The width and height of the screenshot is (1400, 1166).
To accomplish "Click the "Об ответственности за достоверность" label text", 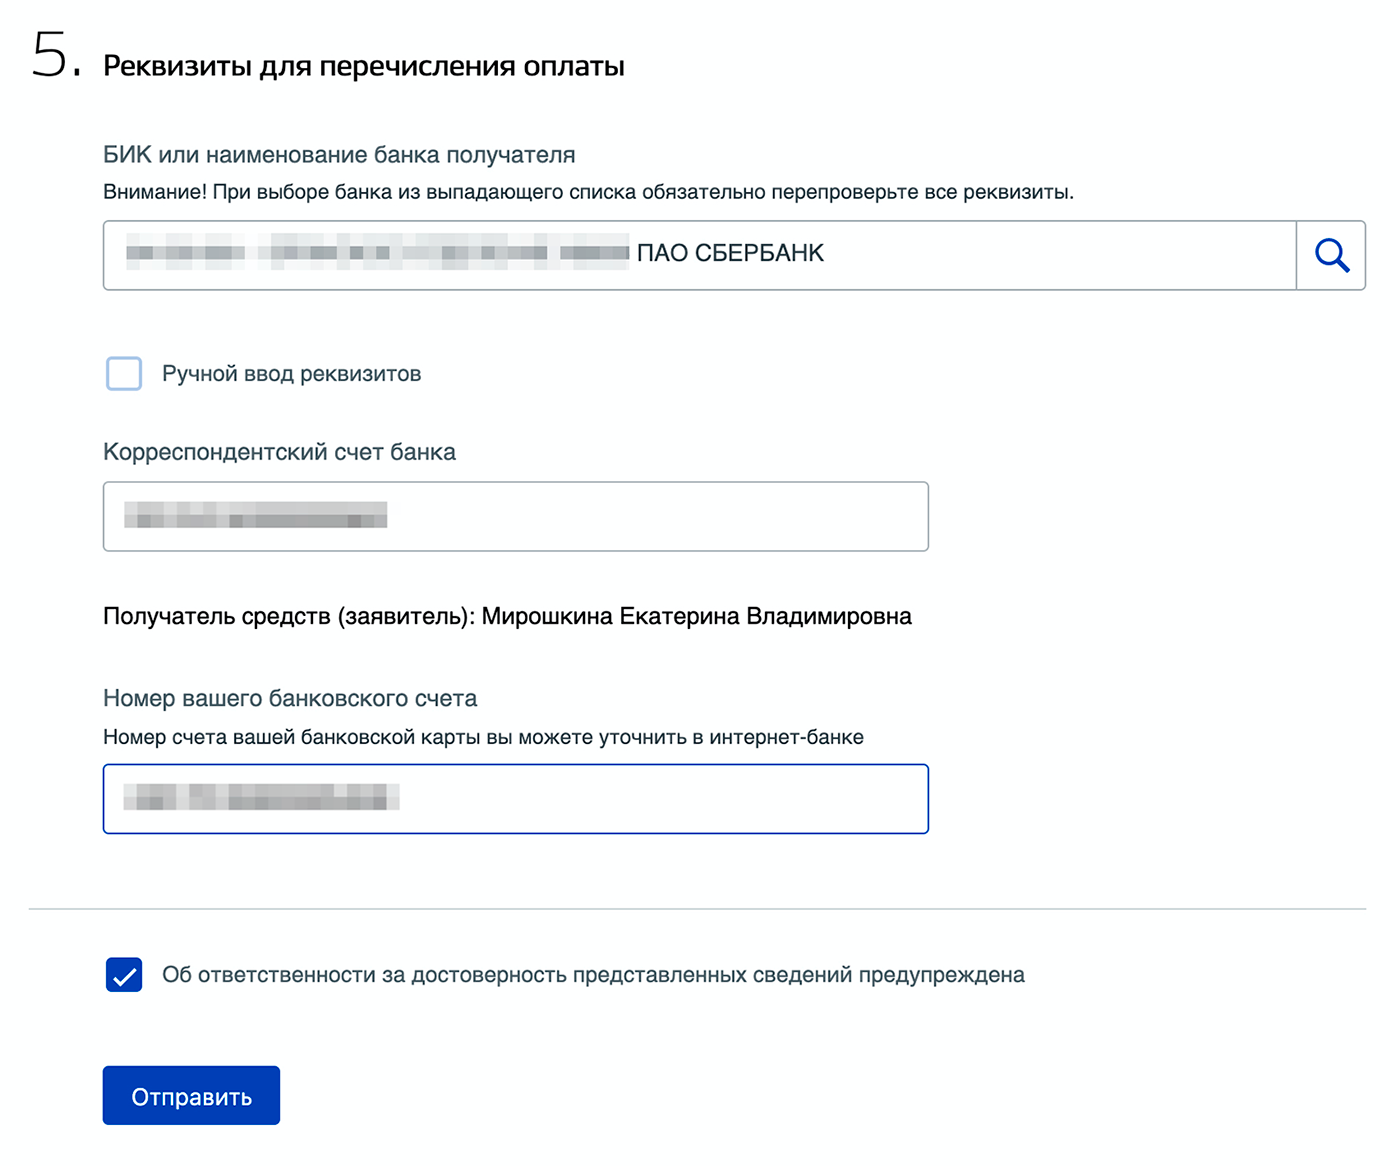I will [593, 975].
